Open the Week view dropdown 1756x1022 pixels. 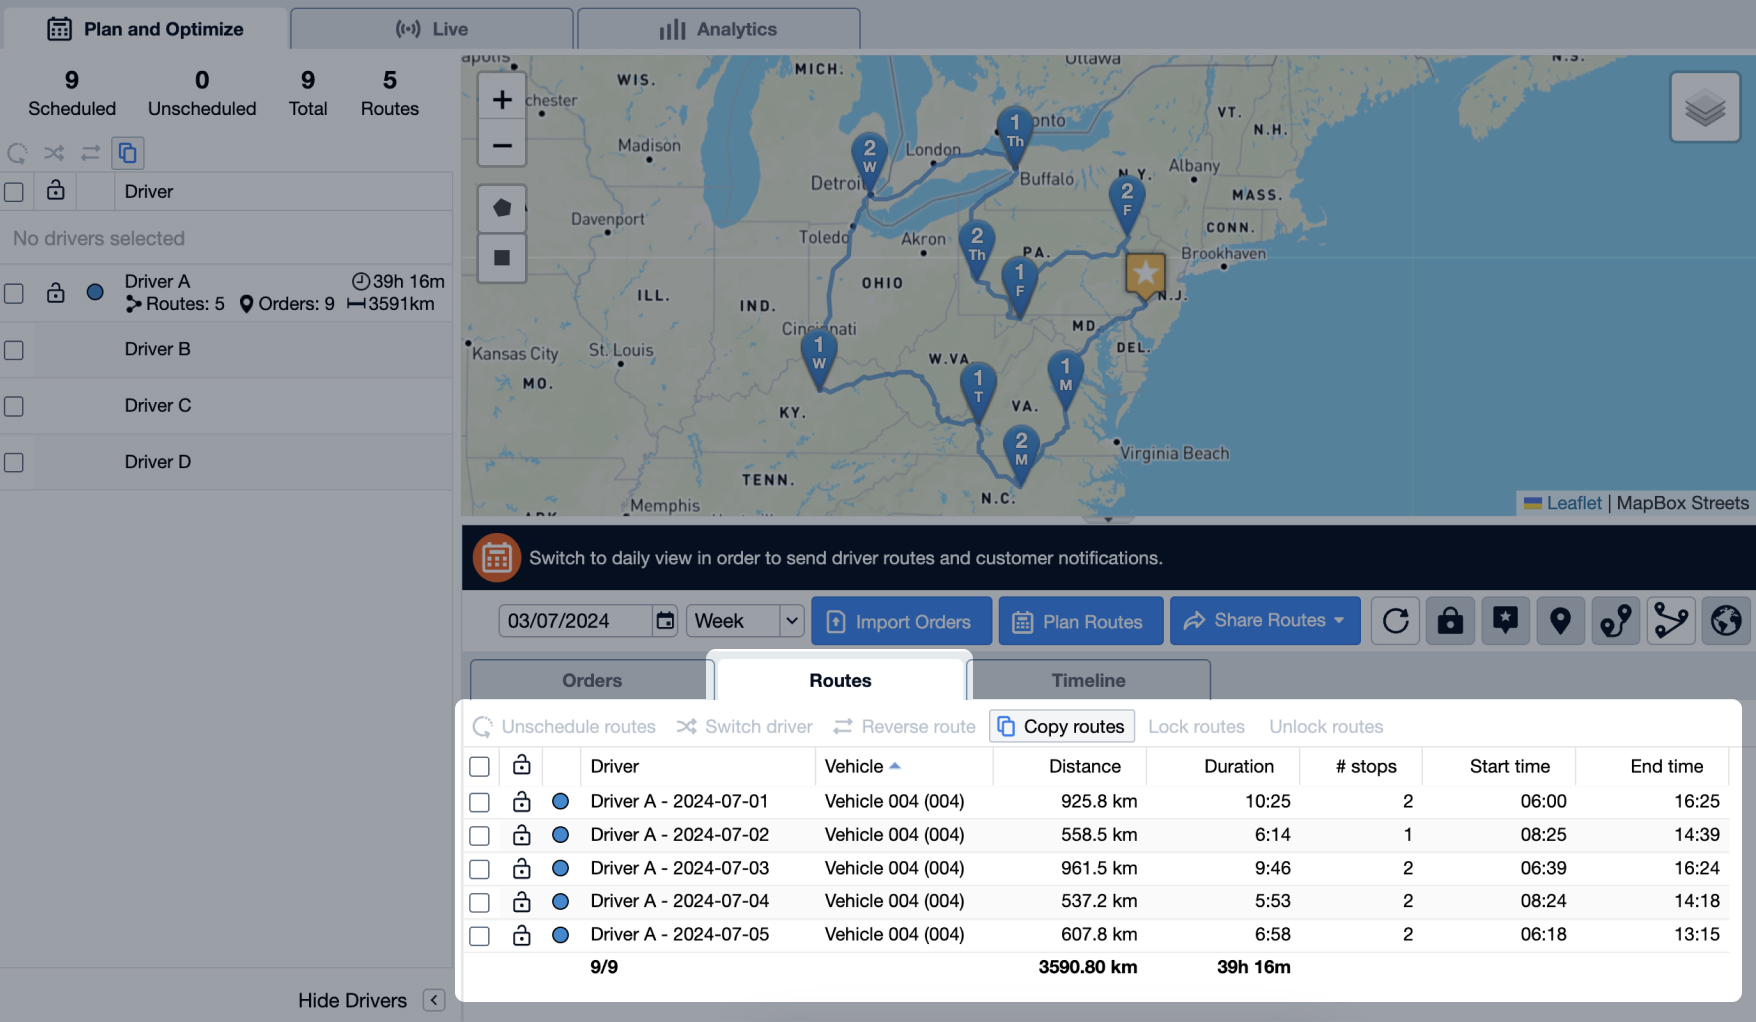pyautogui.click(x=744, y=620)
